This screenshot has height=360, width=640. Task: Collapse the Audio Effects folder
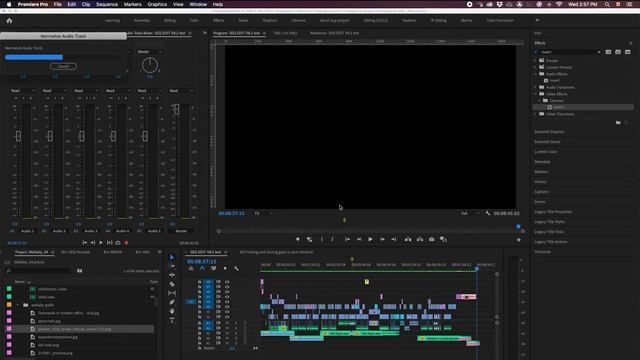point(536,74)
